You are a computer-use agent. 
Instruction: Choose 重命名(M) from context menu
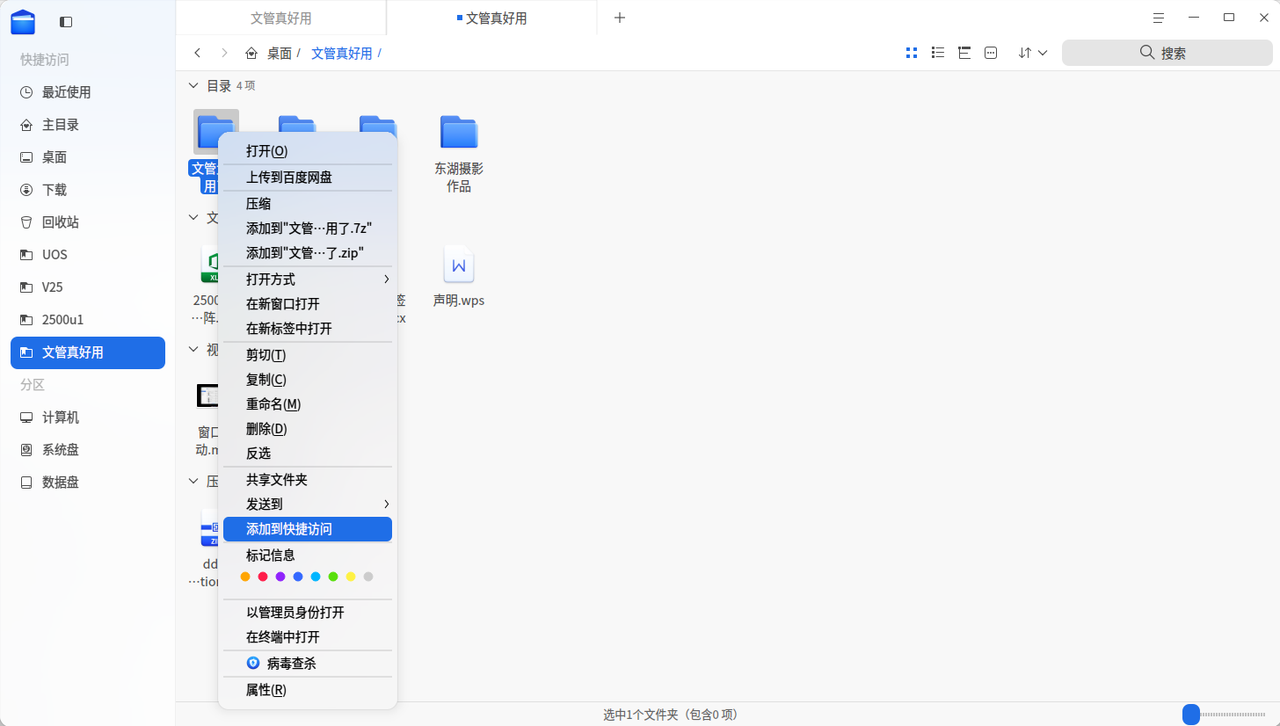(x=308, y=404)
